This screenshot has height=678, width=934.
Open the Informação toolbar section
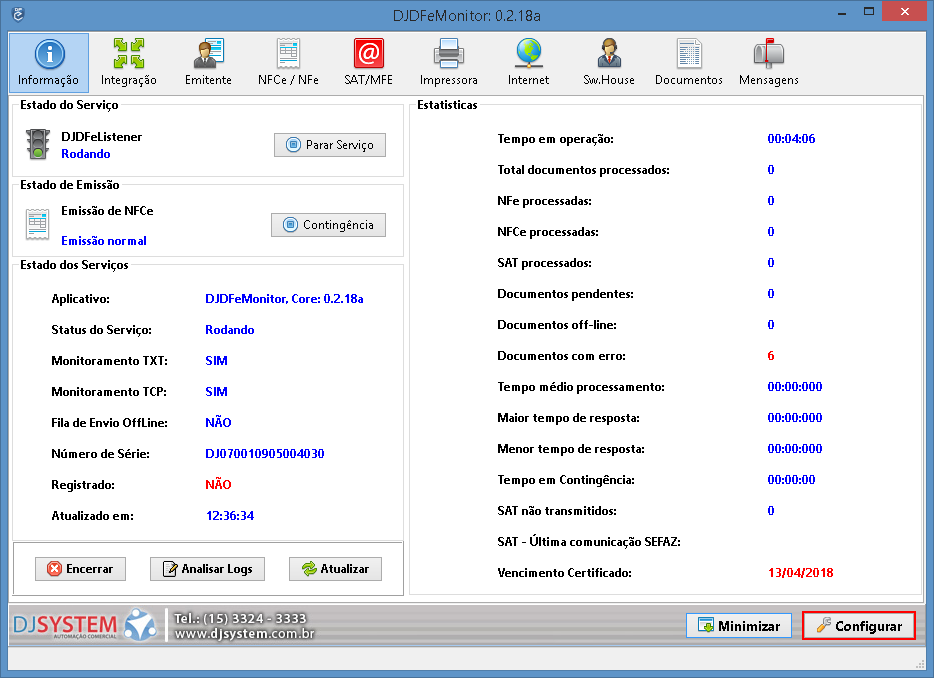[49, 63]
